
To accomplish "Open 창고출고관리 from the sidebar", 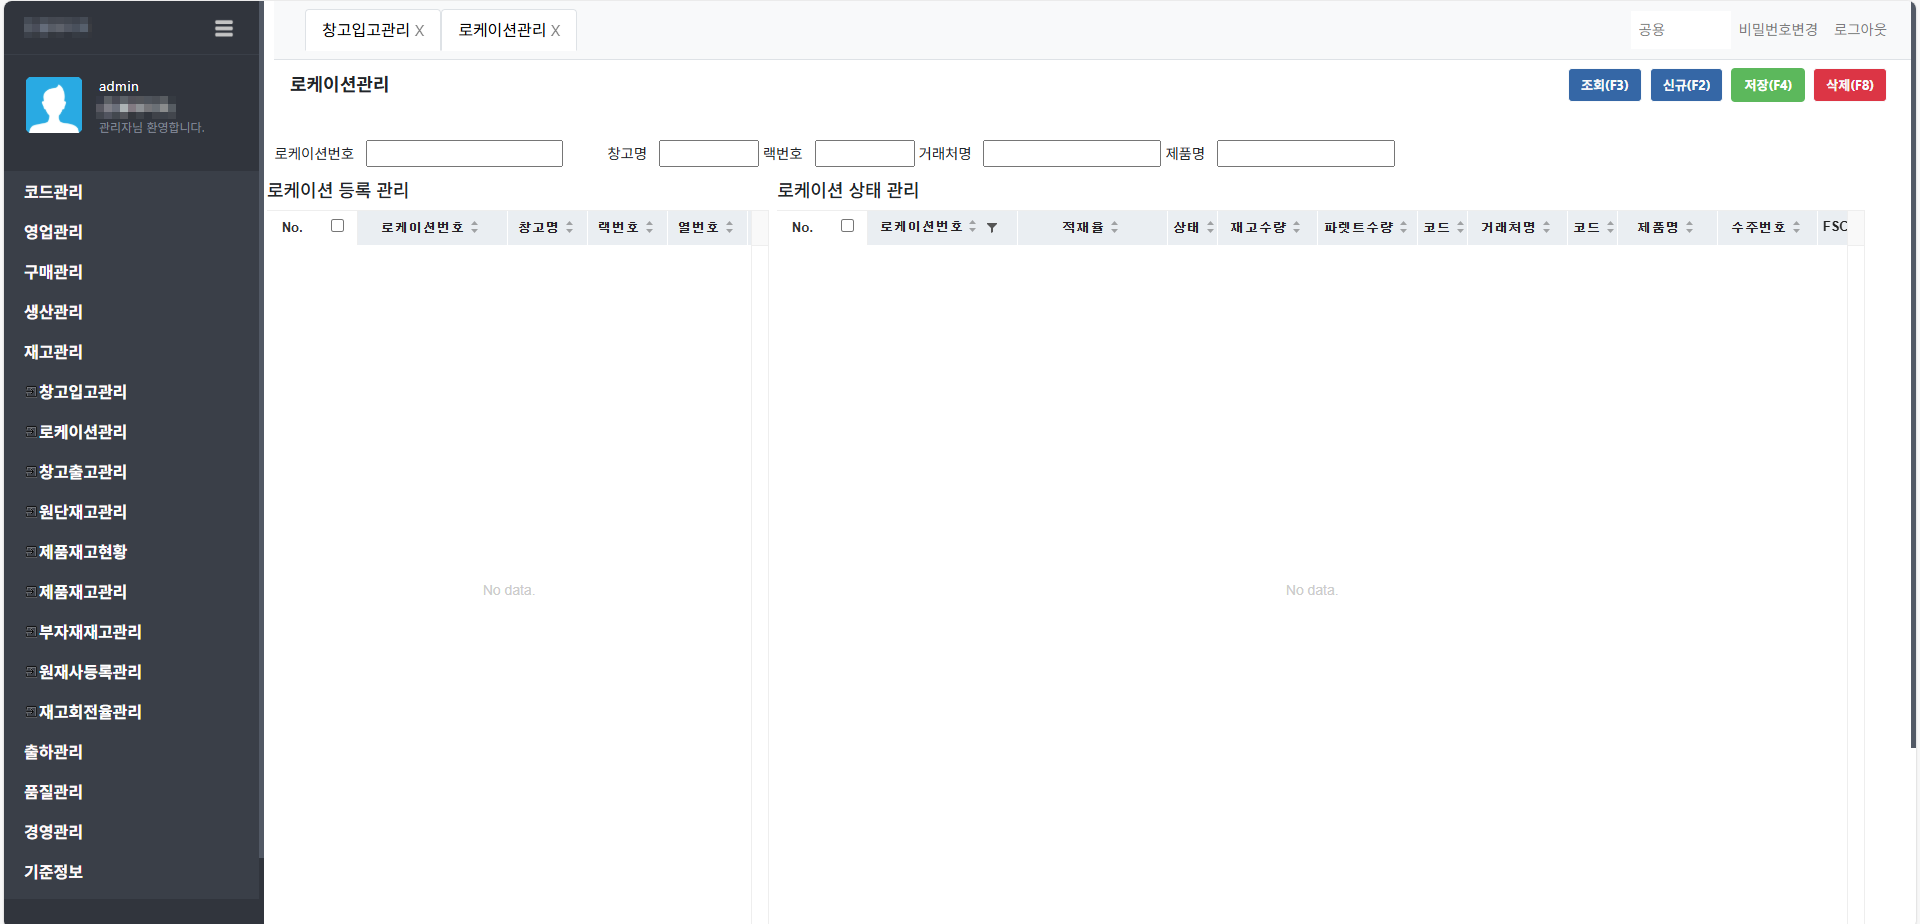I will [83, 472].
